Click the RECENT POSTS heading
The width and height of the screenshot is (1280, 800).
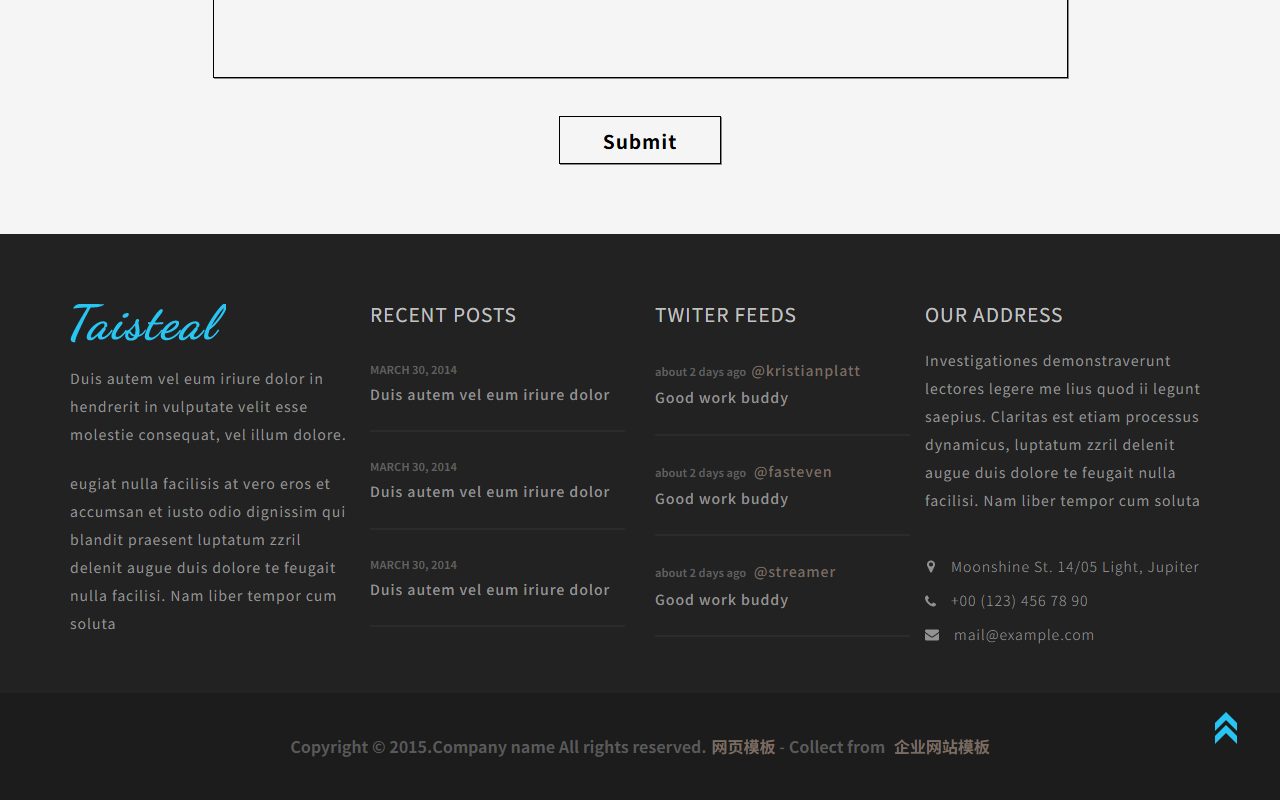point(443,315)
